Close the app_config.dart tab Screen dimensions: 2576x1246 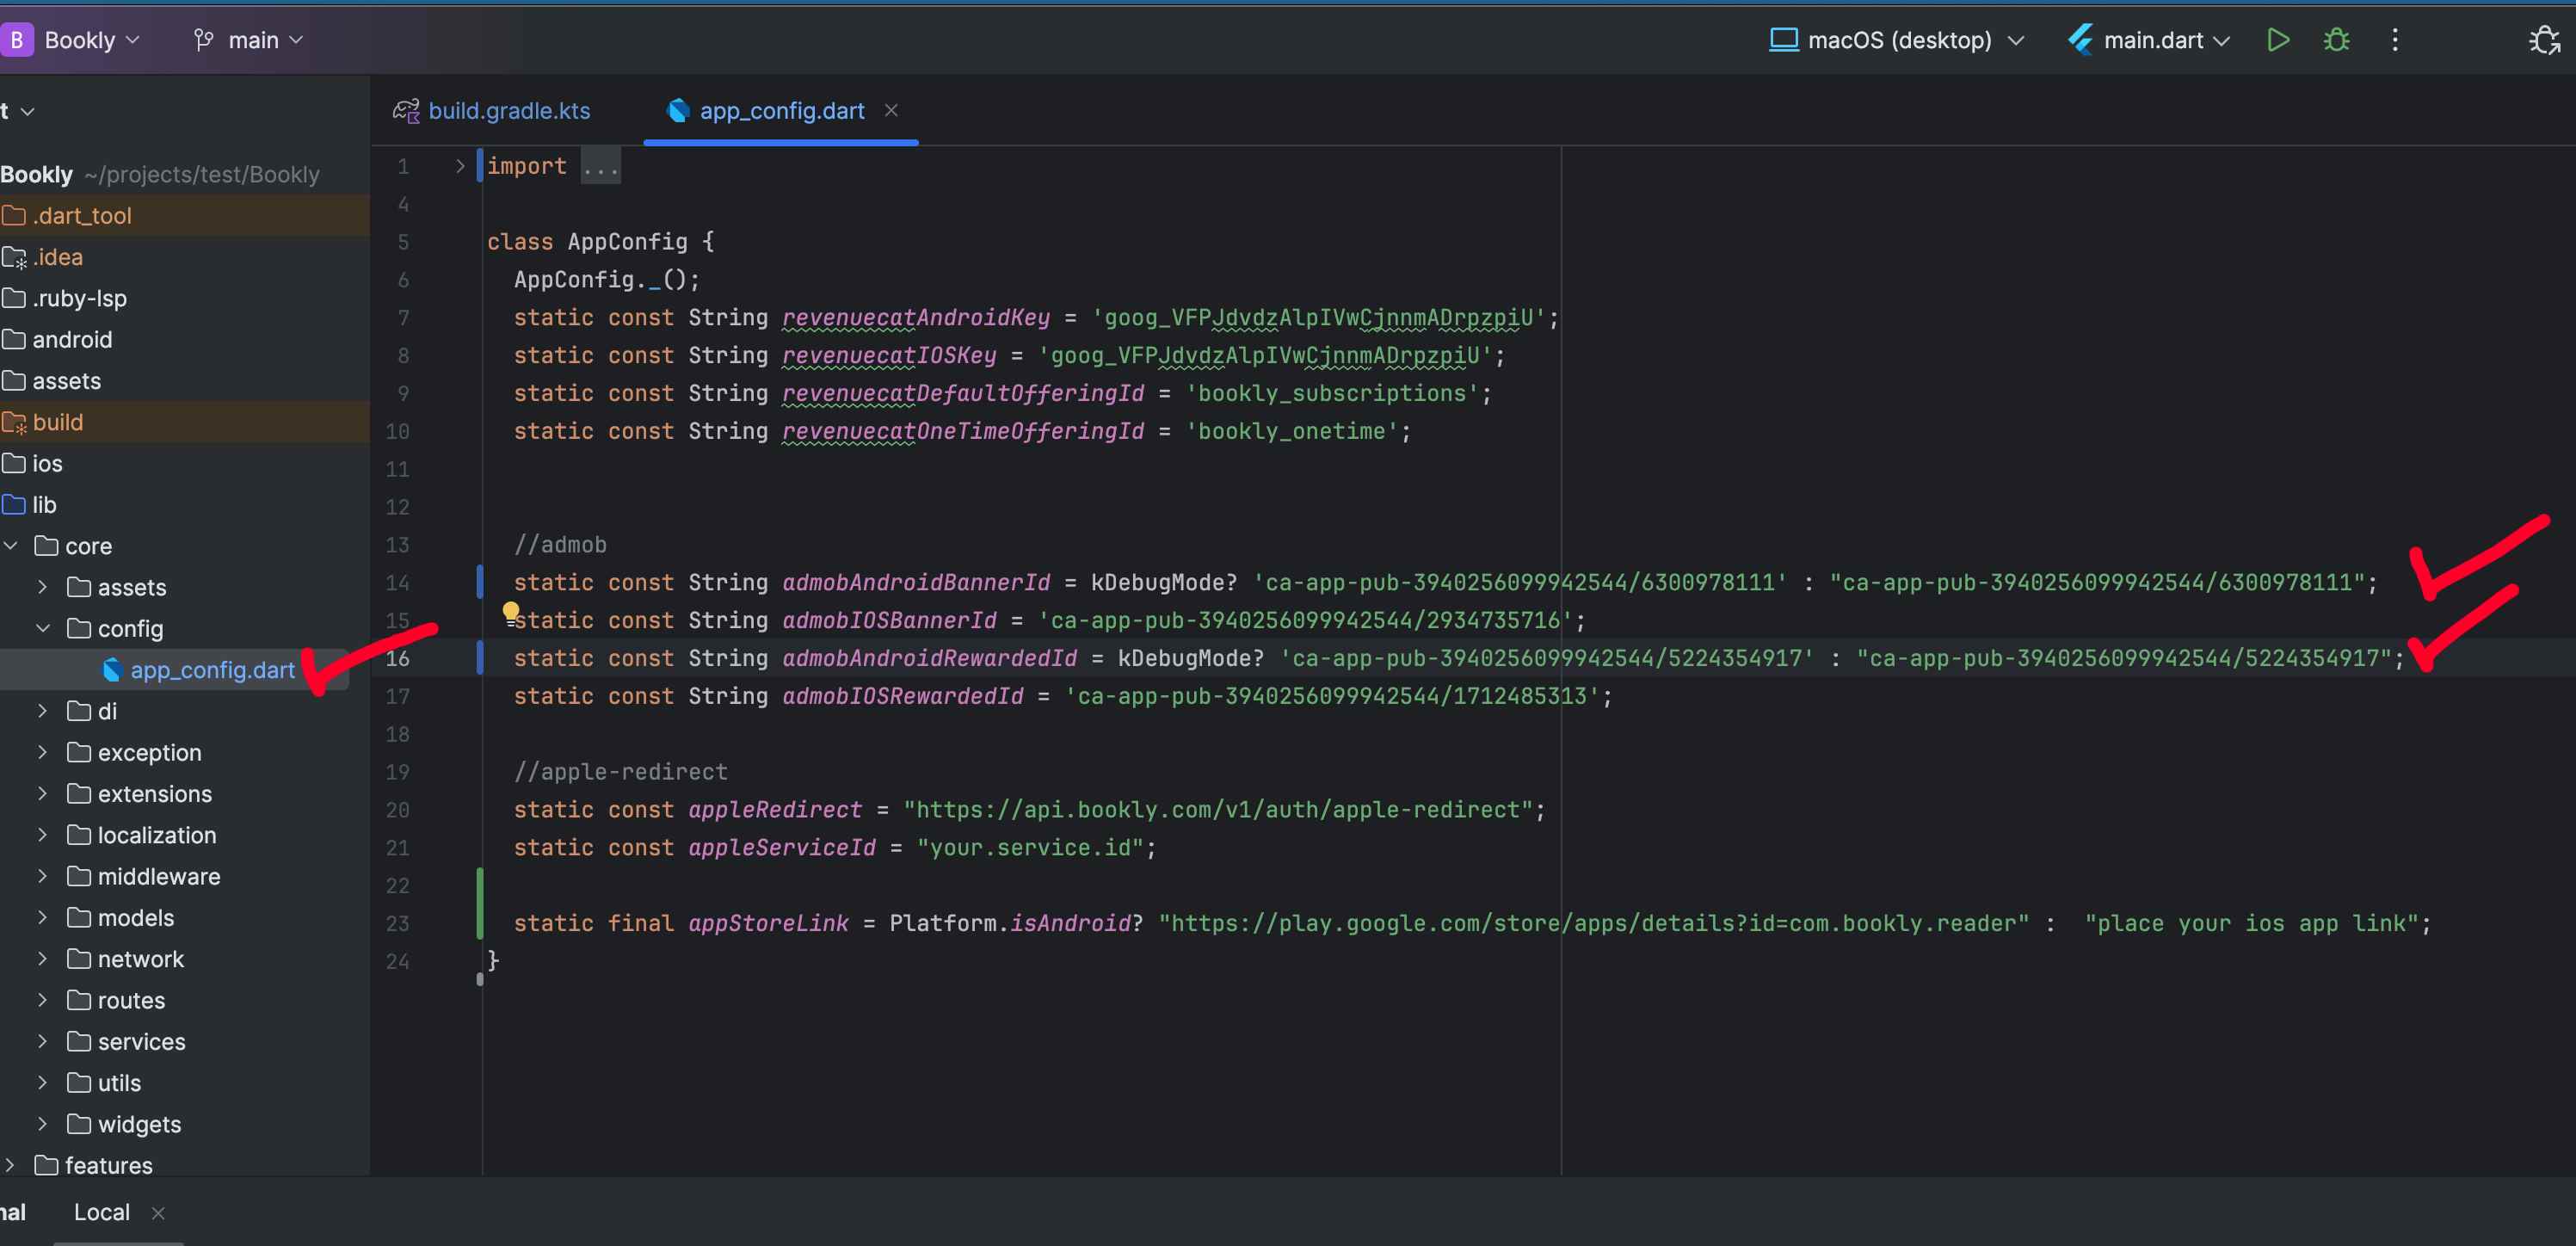coord(891,110)
